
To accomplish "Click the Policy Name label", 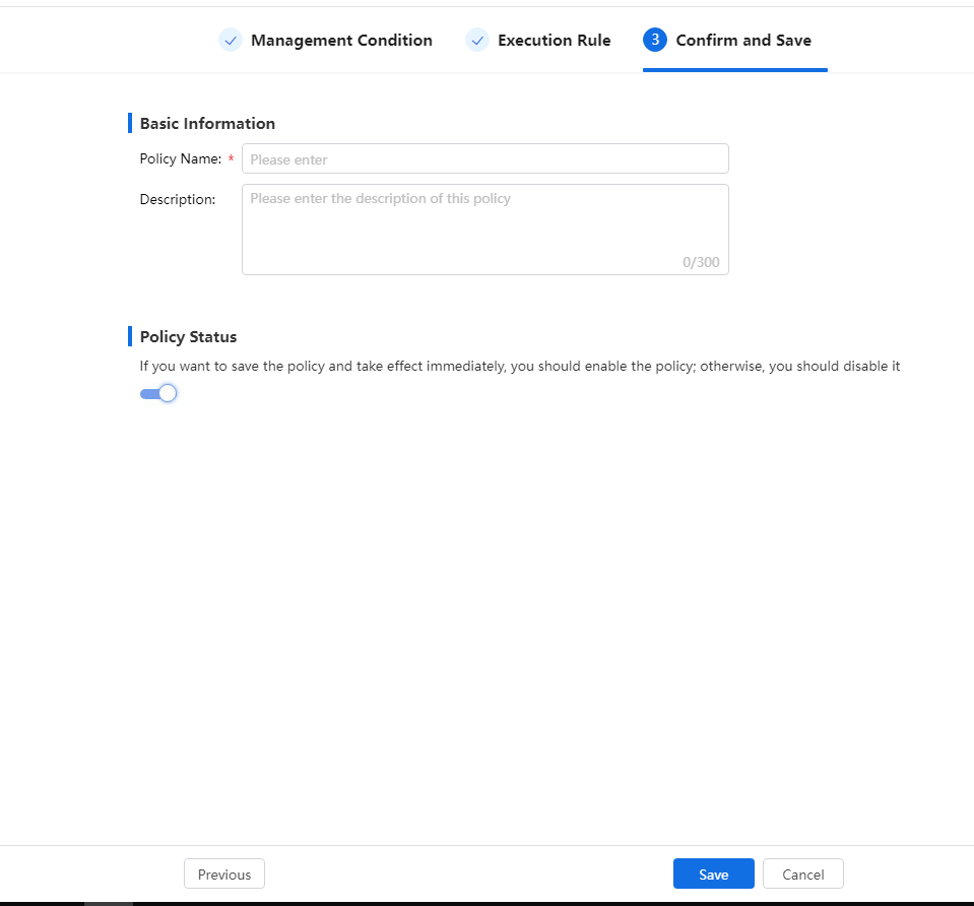I will pos(181,159).
